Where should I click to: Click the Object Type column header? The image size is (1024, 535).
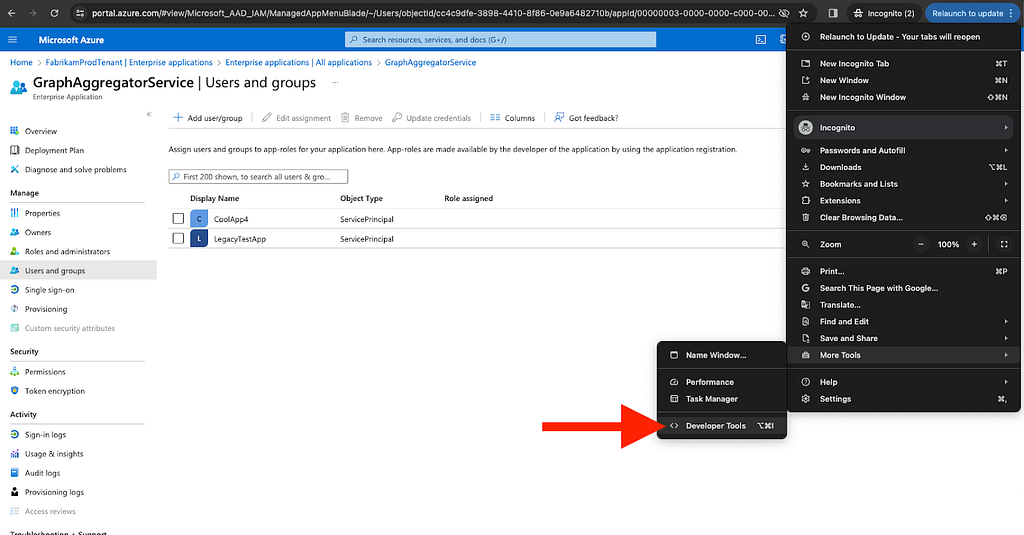[361, 199]
